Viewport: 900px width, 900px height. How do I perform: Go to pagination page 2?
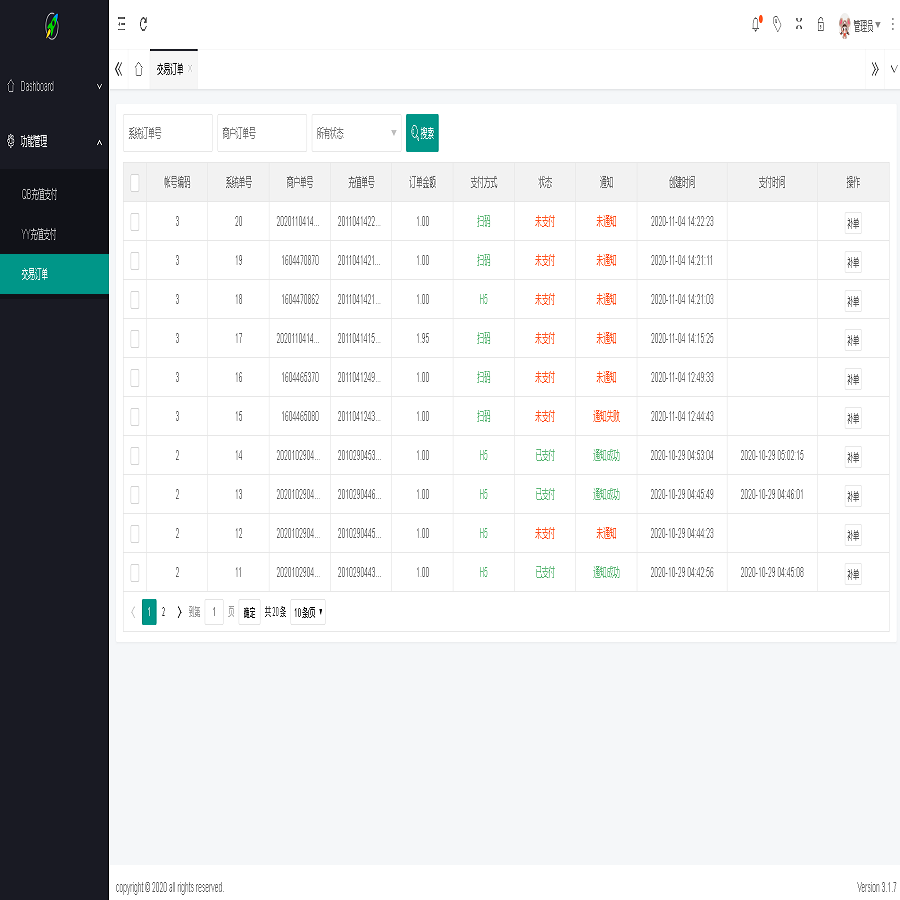click(164, 611)
